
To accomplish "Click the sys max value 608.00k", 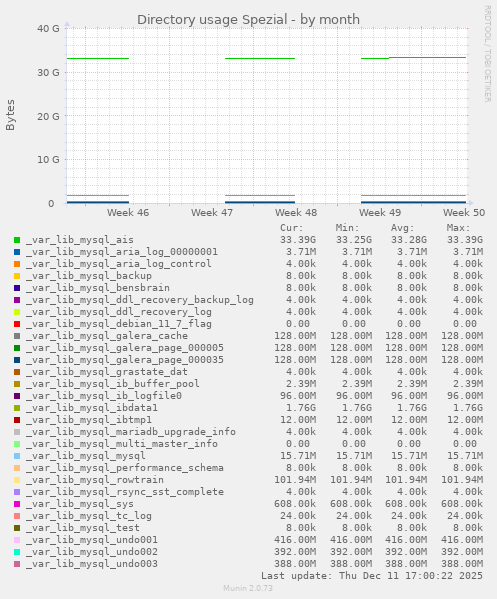I will (462, 504).
